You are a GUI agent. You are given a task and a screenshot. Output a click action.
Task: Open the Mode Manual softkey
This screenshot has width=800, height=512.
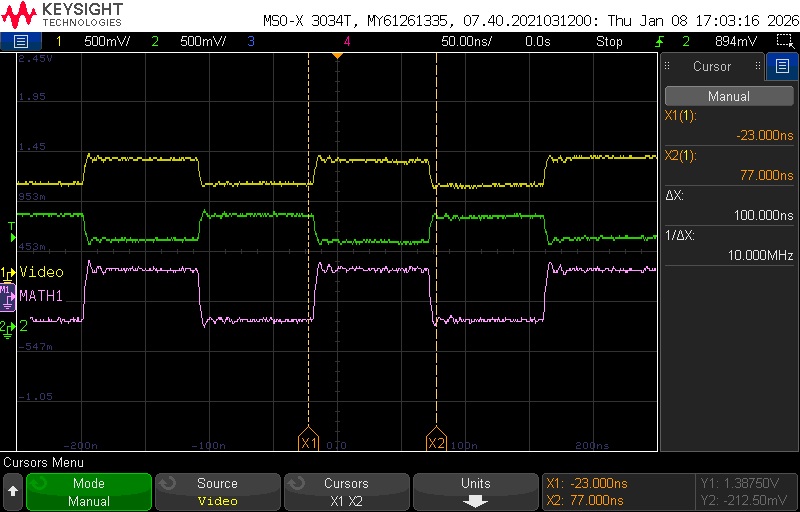click(89, 492)
